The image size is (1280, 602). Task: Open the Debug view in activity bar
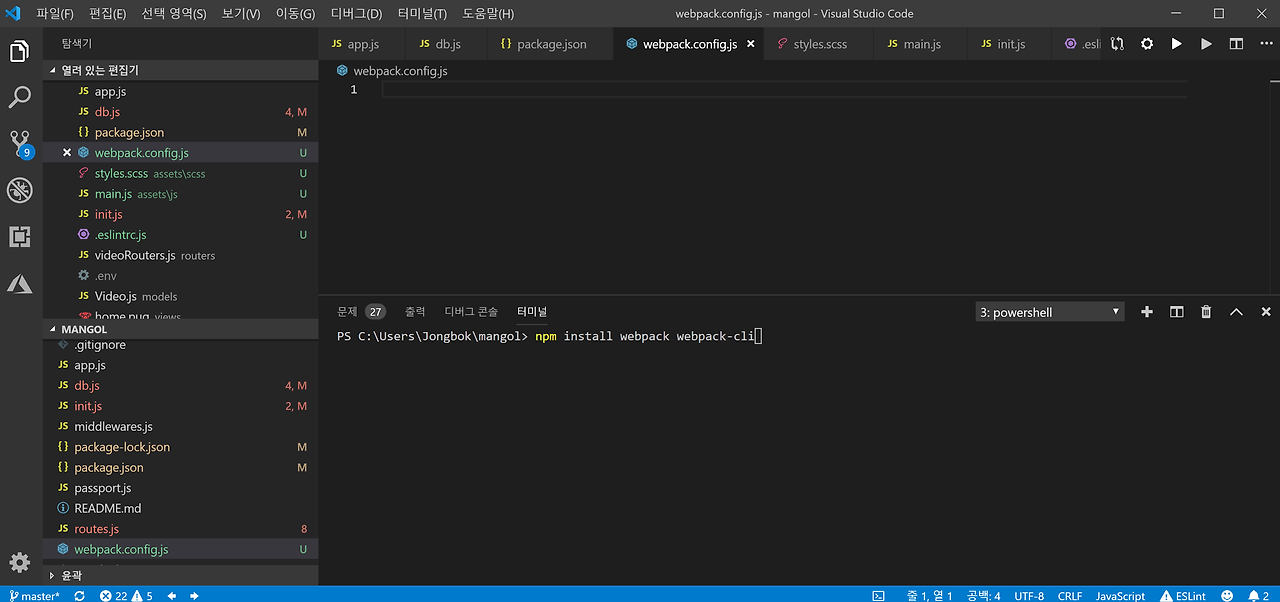click(20, 190)
